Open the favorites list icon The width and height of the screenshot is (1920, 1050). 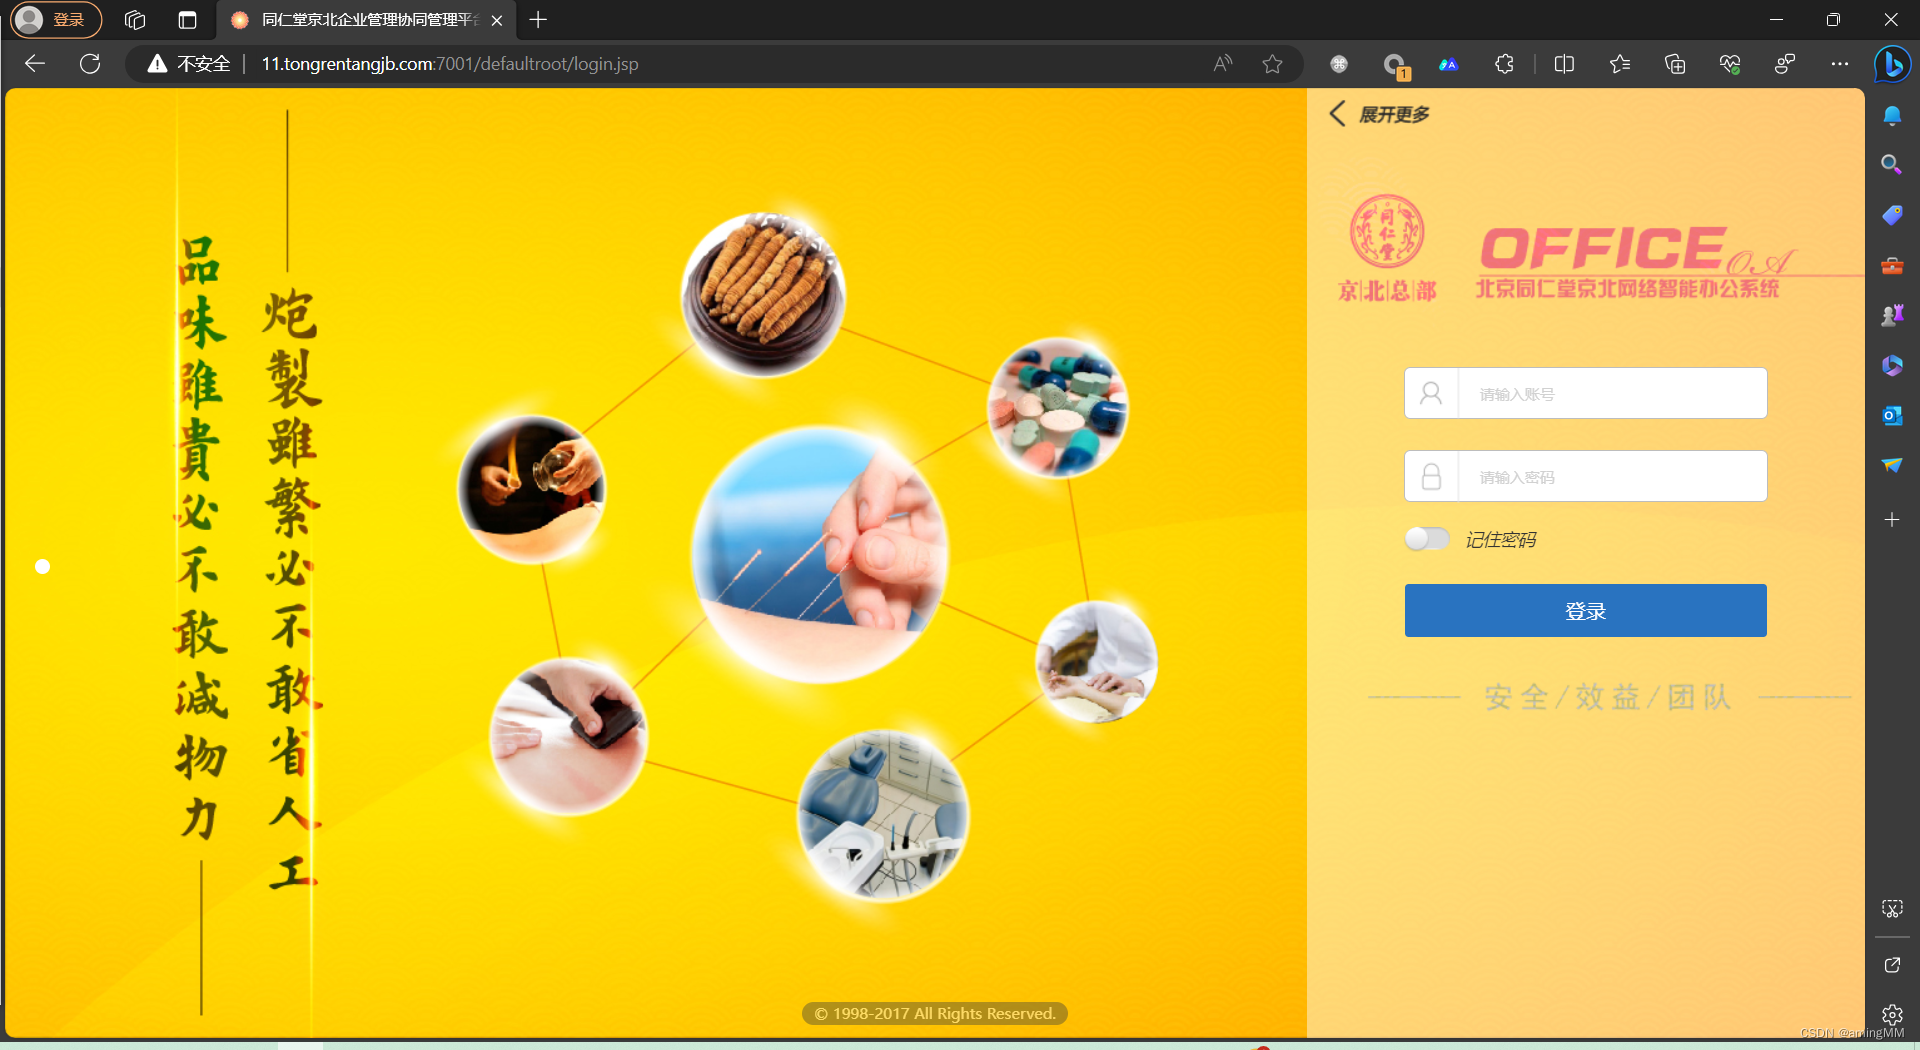tap(1620, 64)
